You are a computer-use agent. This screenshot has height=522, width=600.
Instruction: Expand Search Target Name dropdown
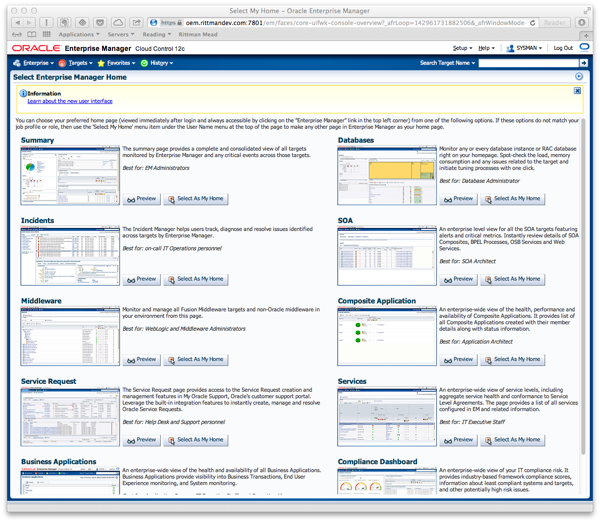[x=447, y=63]
